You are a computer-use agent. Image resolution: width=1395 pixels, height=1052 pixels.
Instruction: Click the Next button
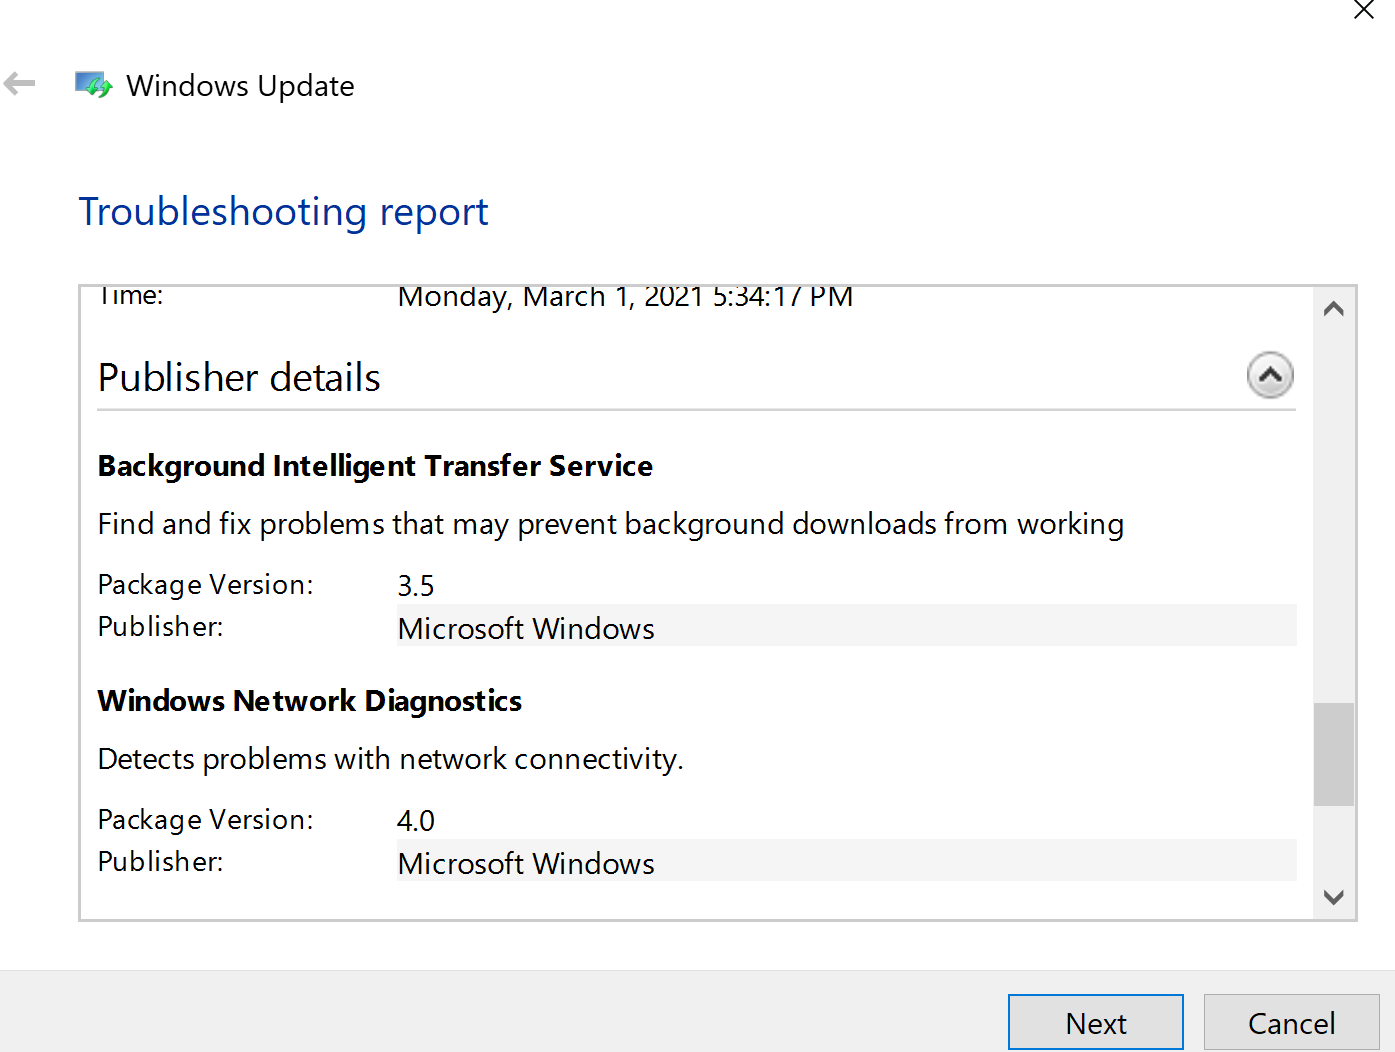pos(1096,1023)
